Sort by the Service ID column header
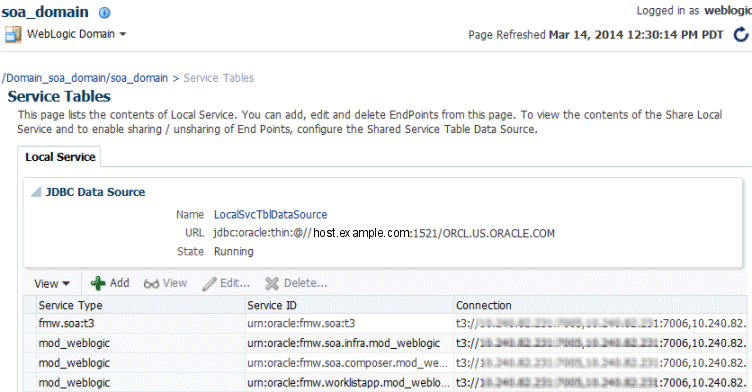This screenshot has width=752, height=392. (x=349, y=305)
